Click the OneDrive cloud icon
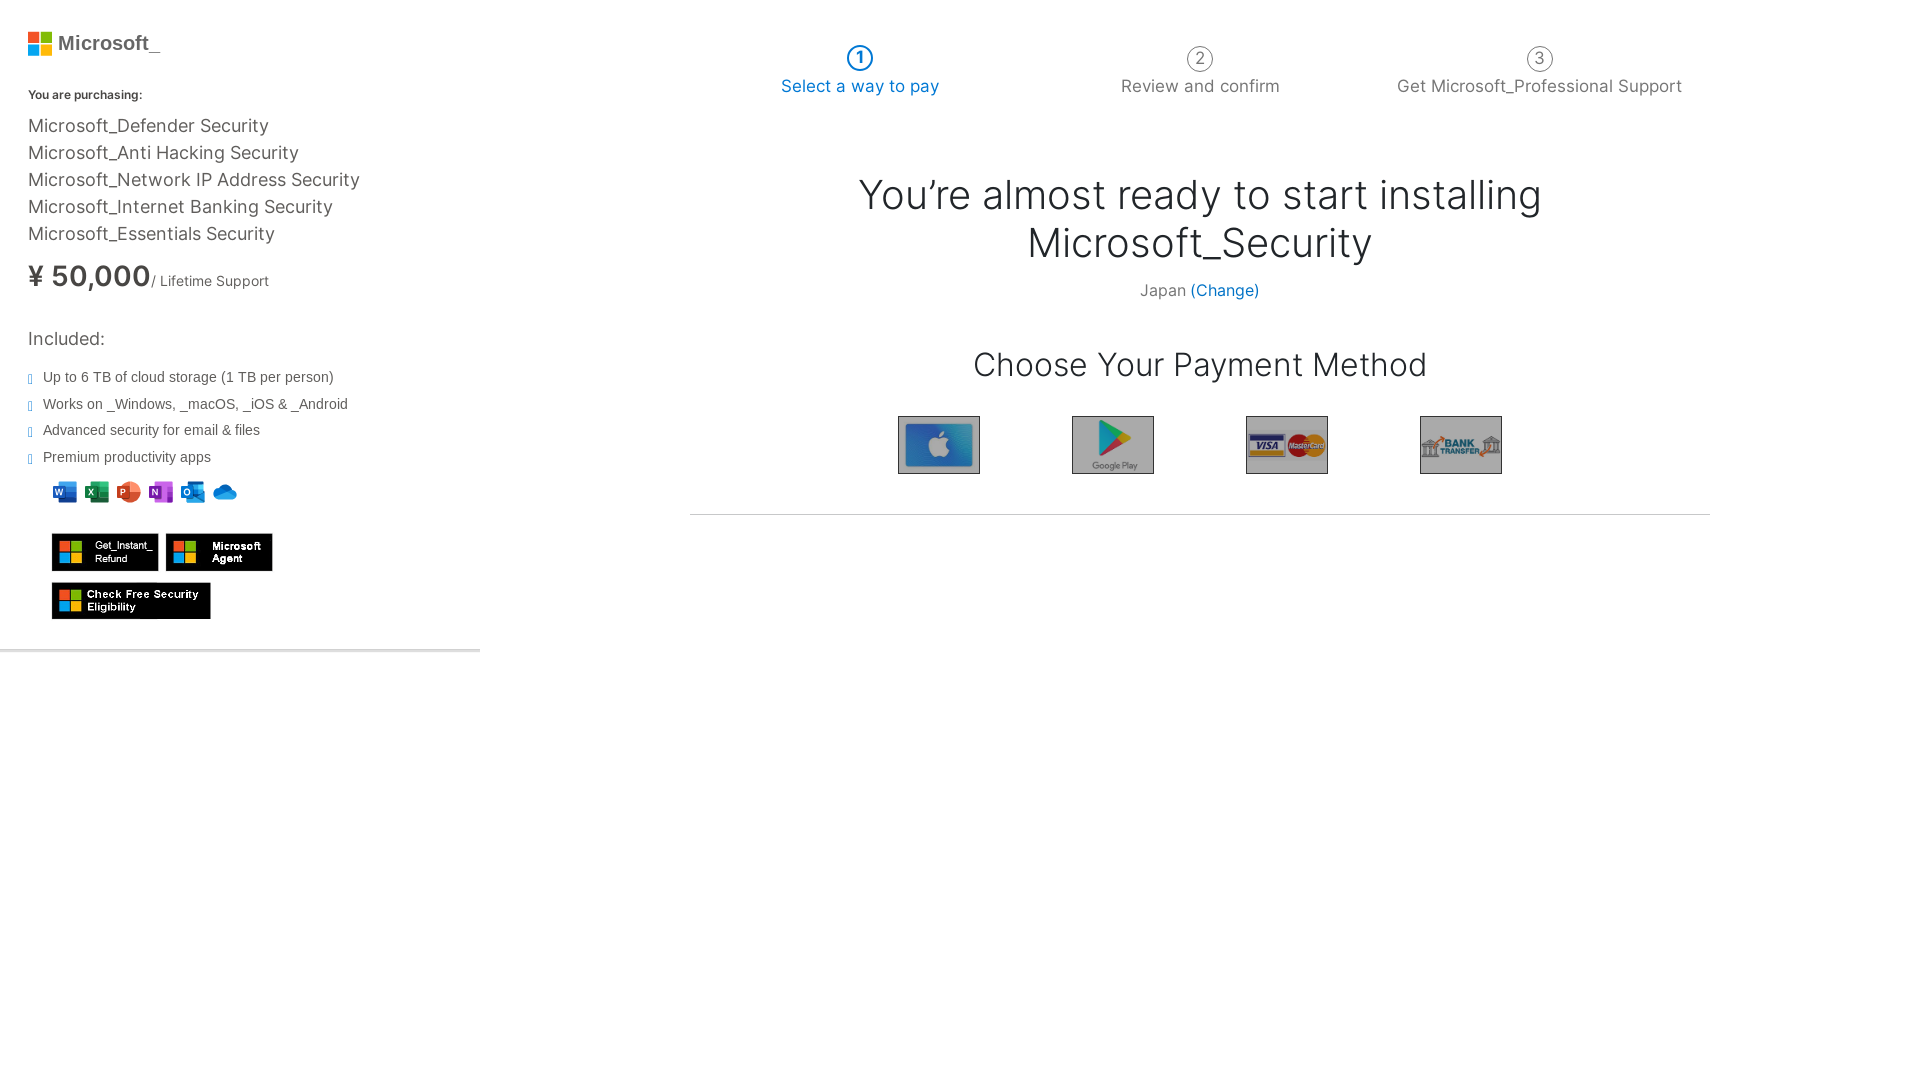The width and height of the screenshot is (1920, 1080). [225, 492]
